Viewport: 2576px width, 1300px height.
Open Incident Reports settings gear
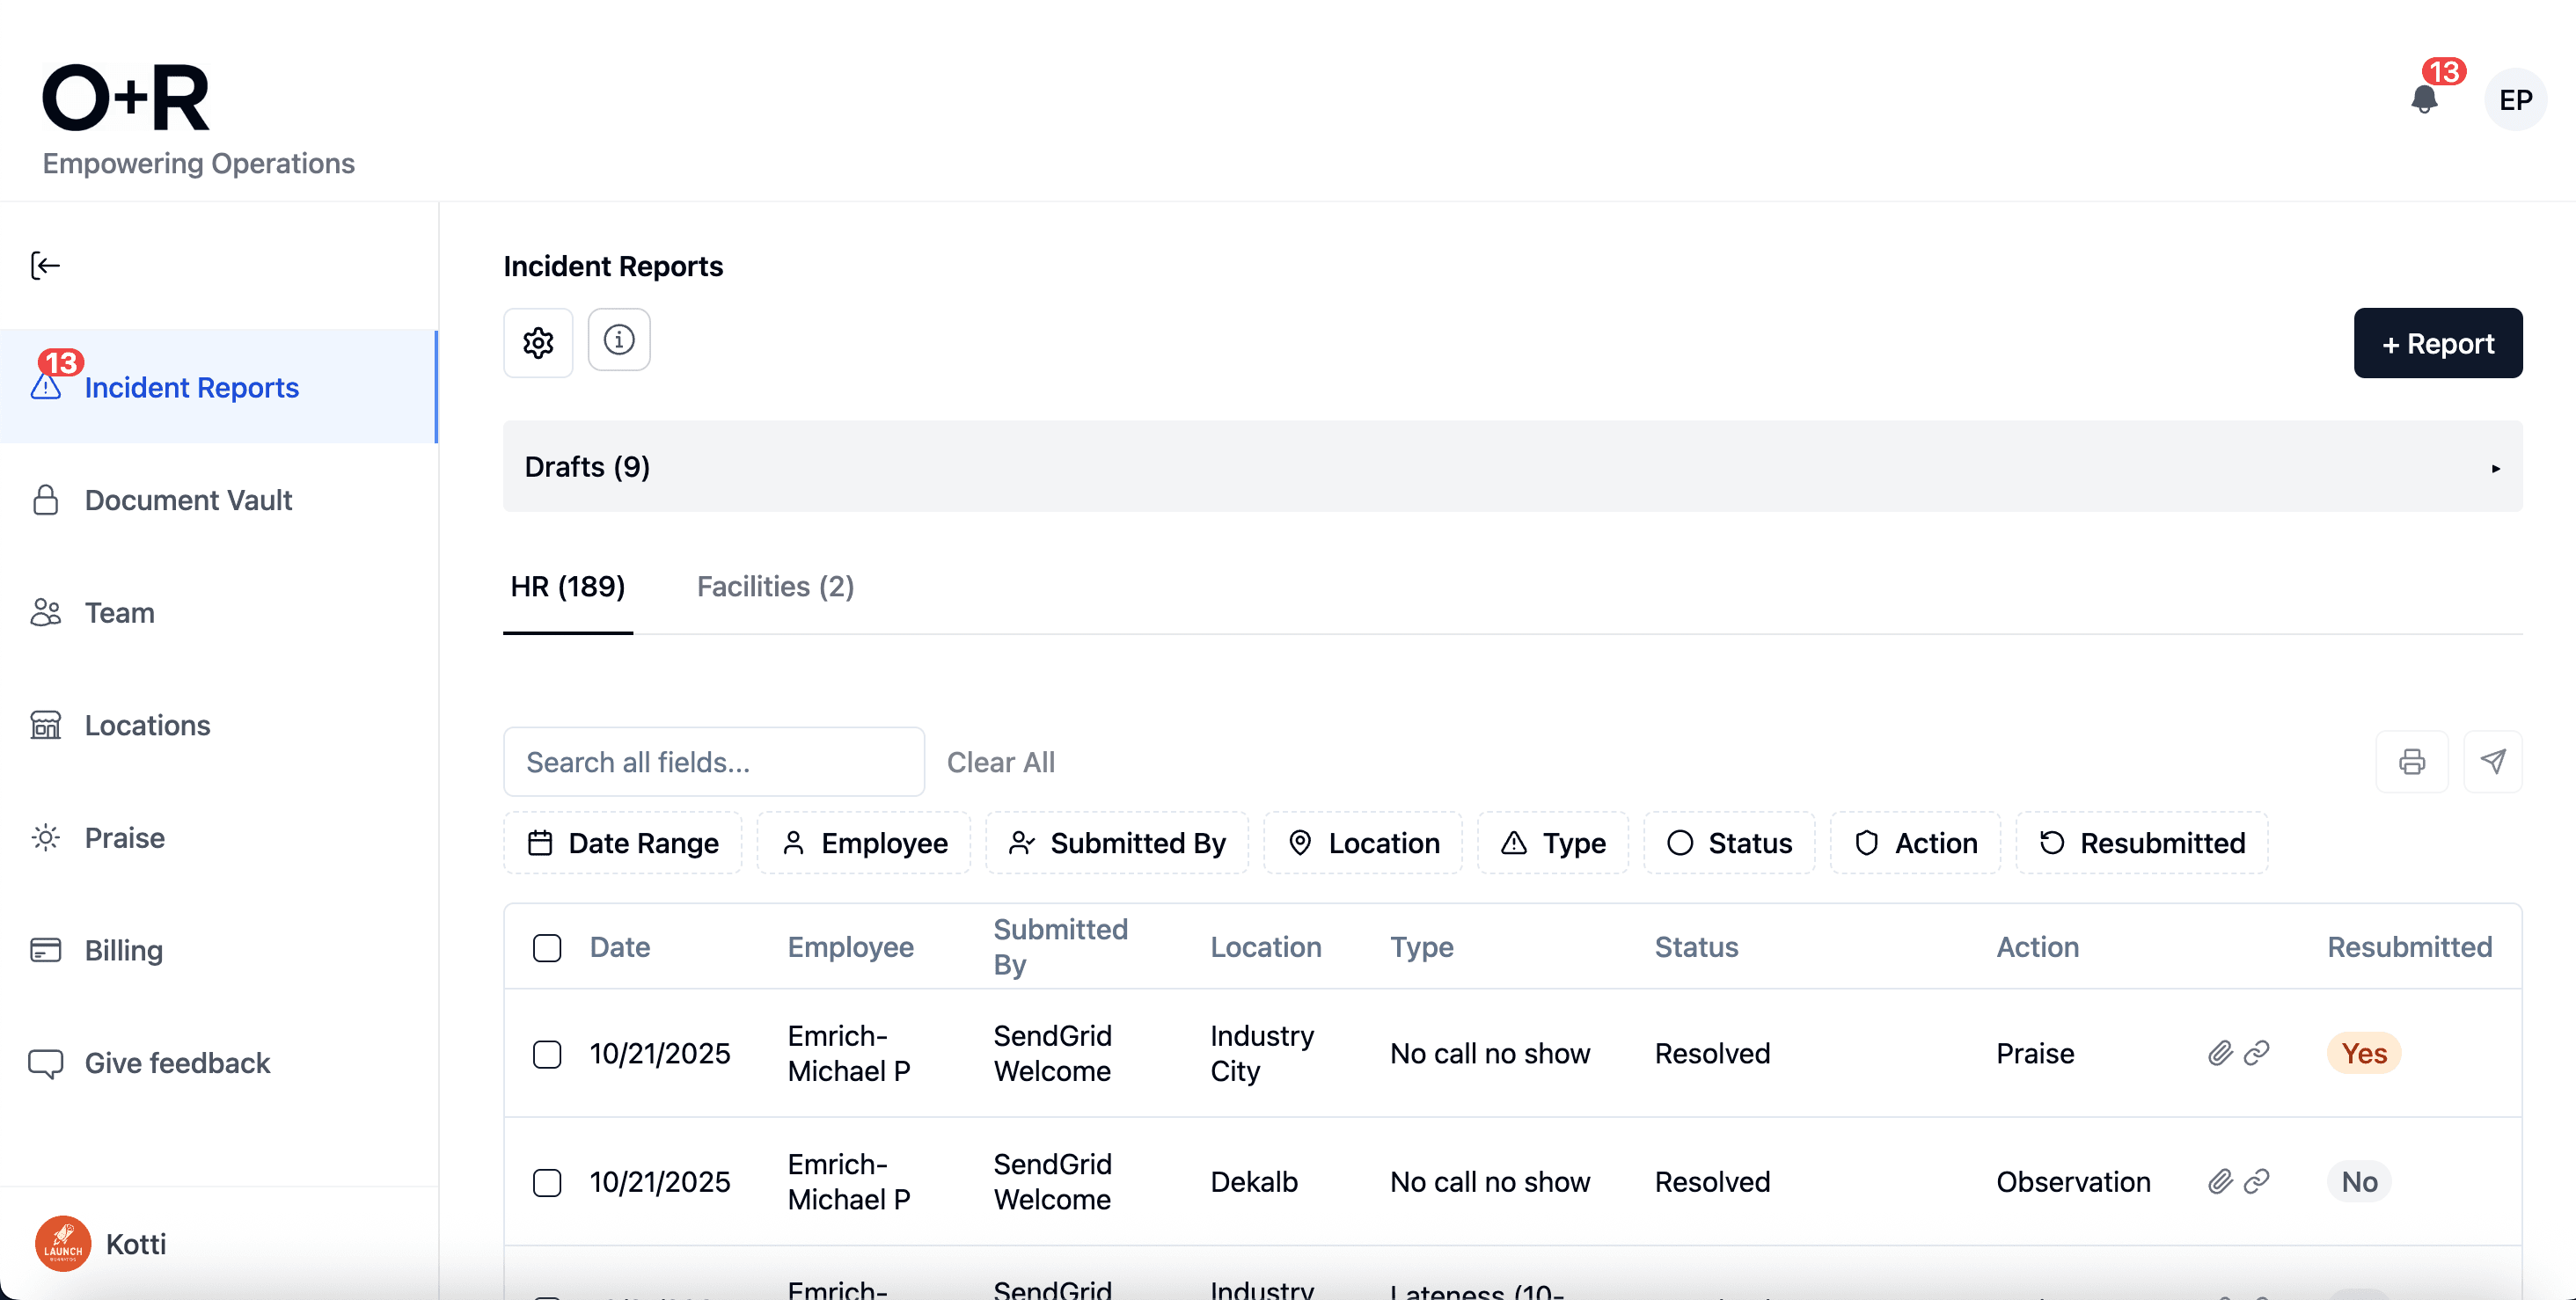point(538,342)
